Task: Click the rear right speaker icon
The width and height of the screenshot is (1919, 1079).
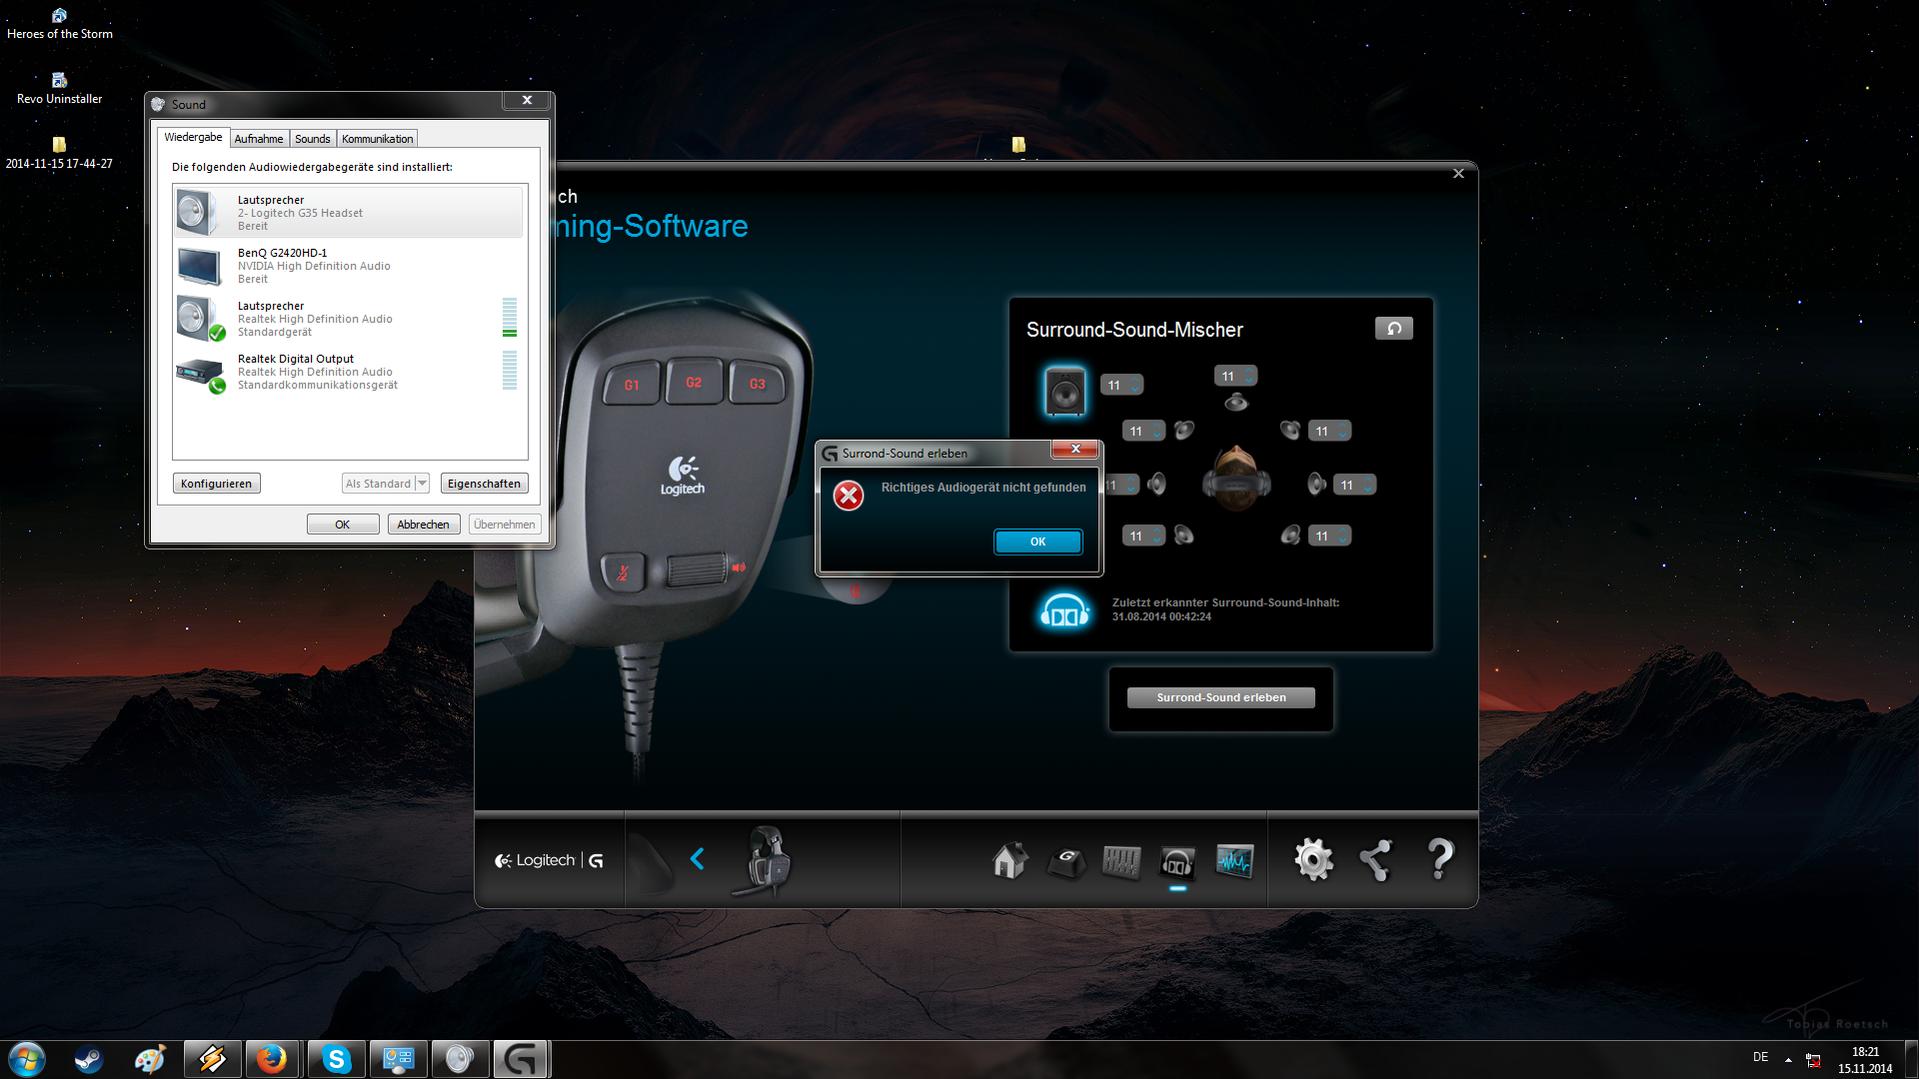Action: coord(1290,535)
